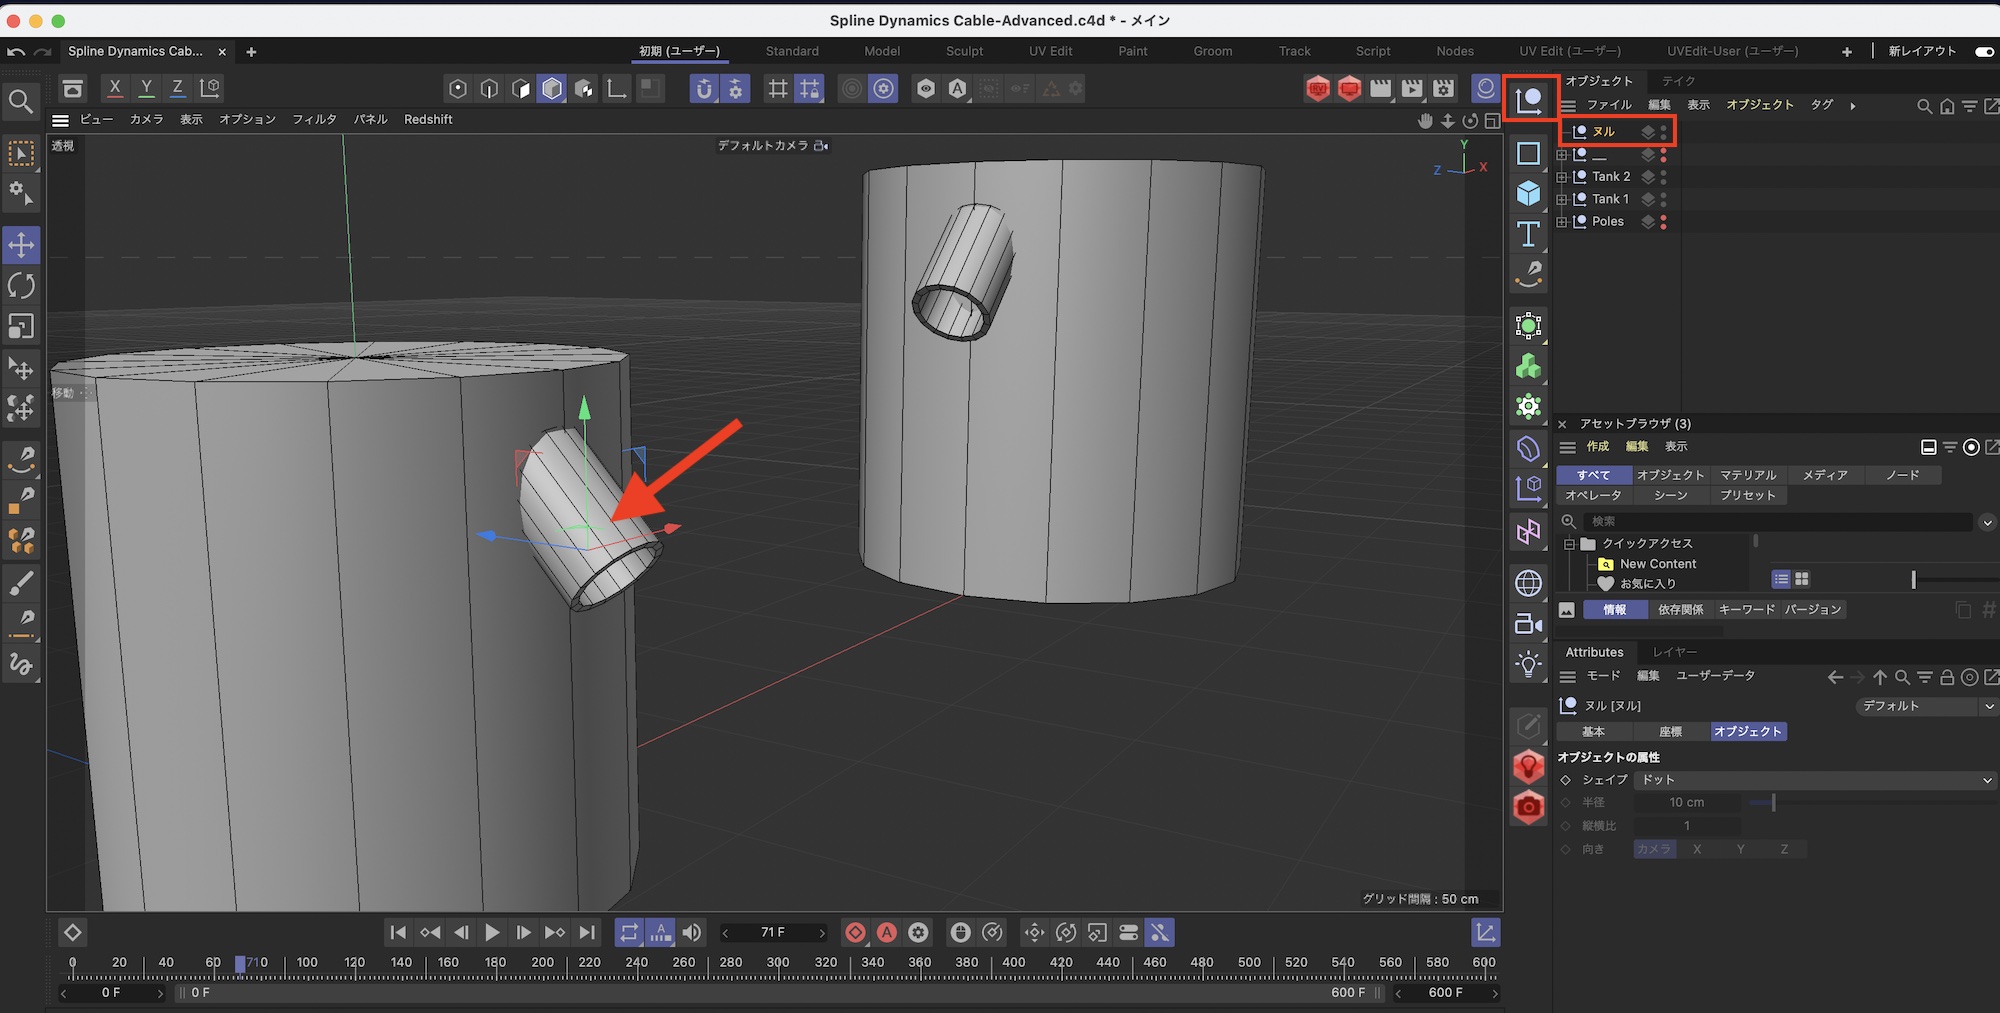Select the Move tool in left toolbar
Screen dimensions: 2000x1013
[x=21, y=245]
